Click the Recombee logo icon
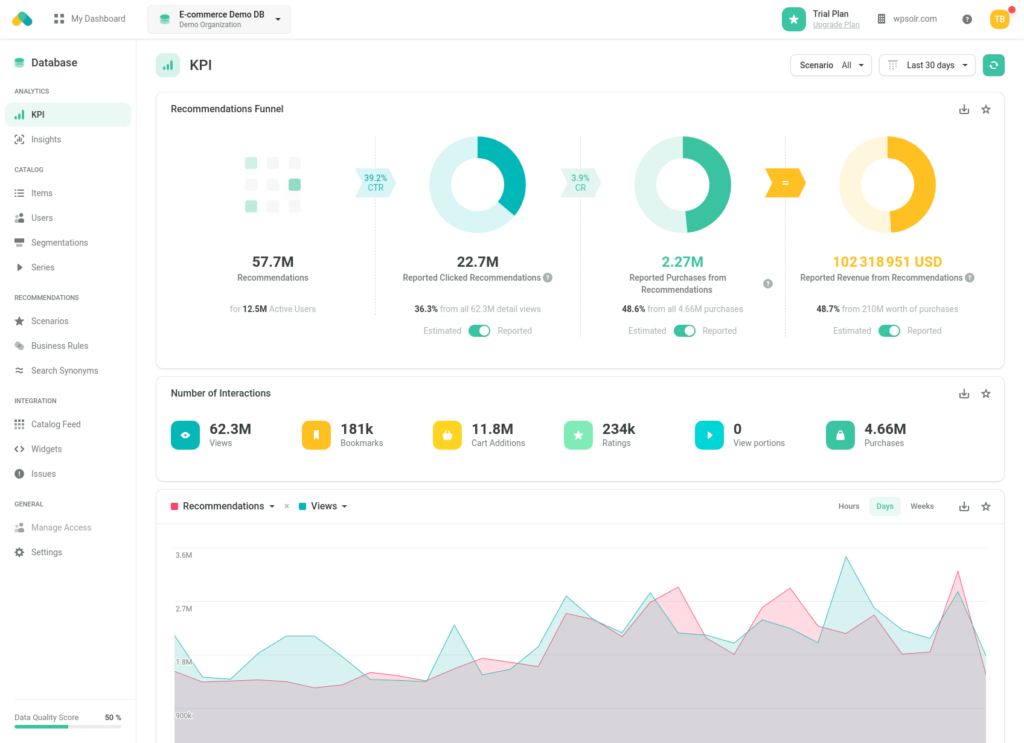 22,19
